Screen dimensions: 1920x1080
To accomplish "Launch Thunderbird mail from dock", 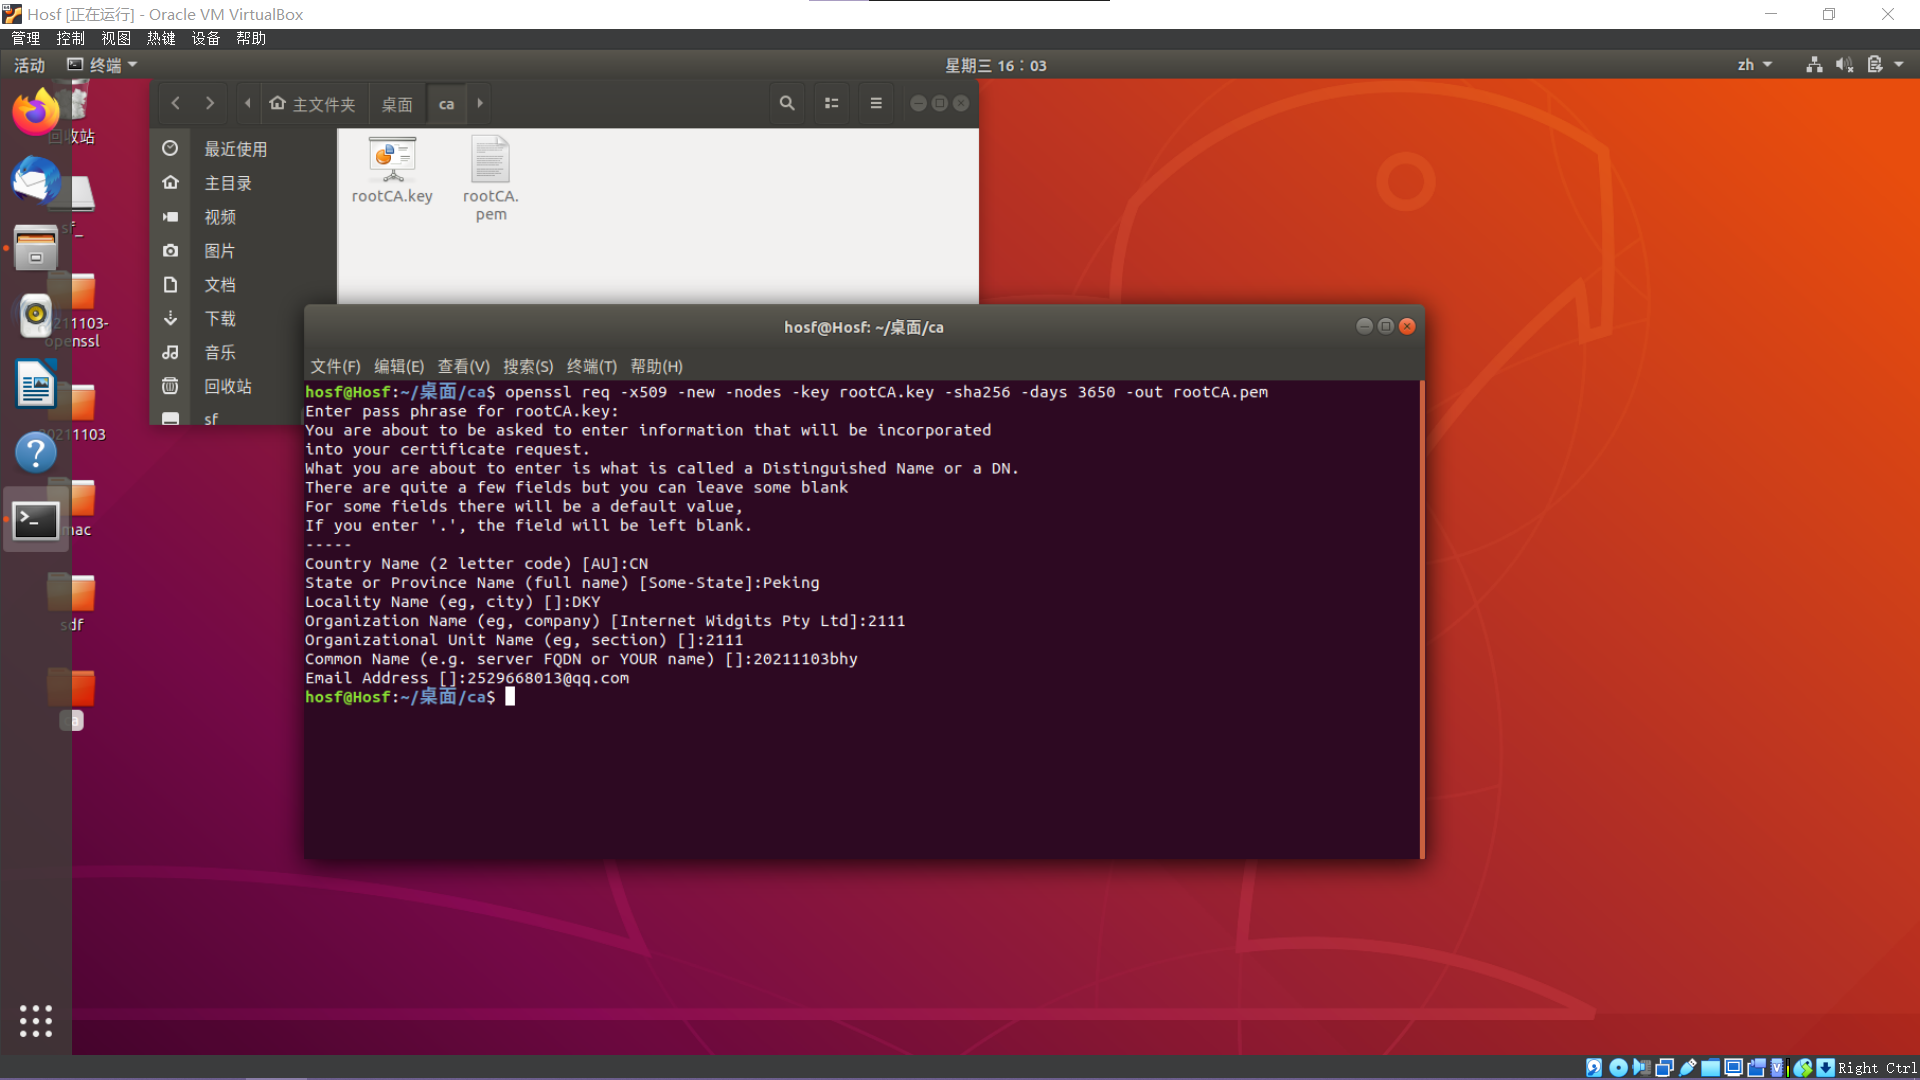I will click(x=36, y=182).
